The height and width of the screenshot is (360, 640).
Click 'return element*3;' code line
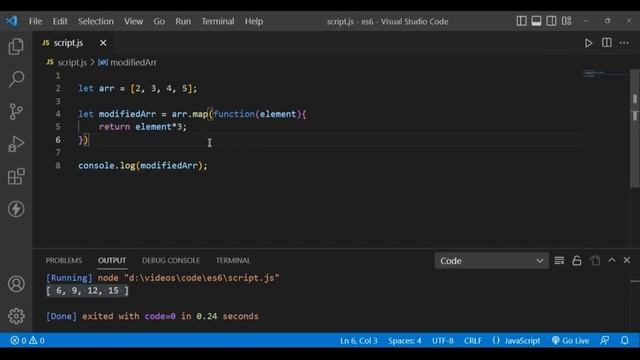click(142, 127)
